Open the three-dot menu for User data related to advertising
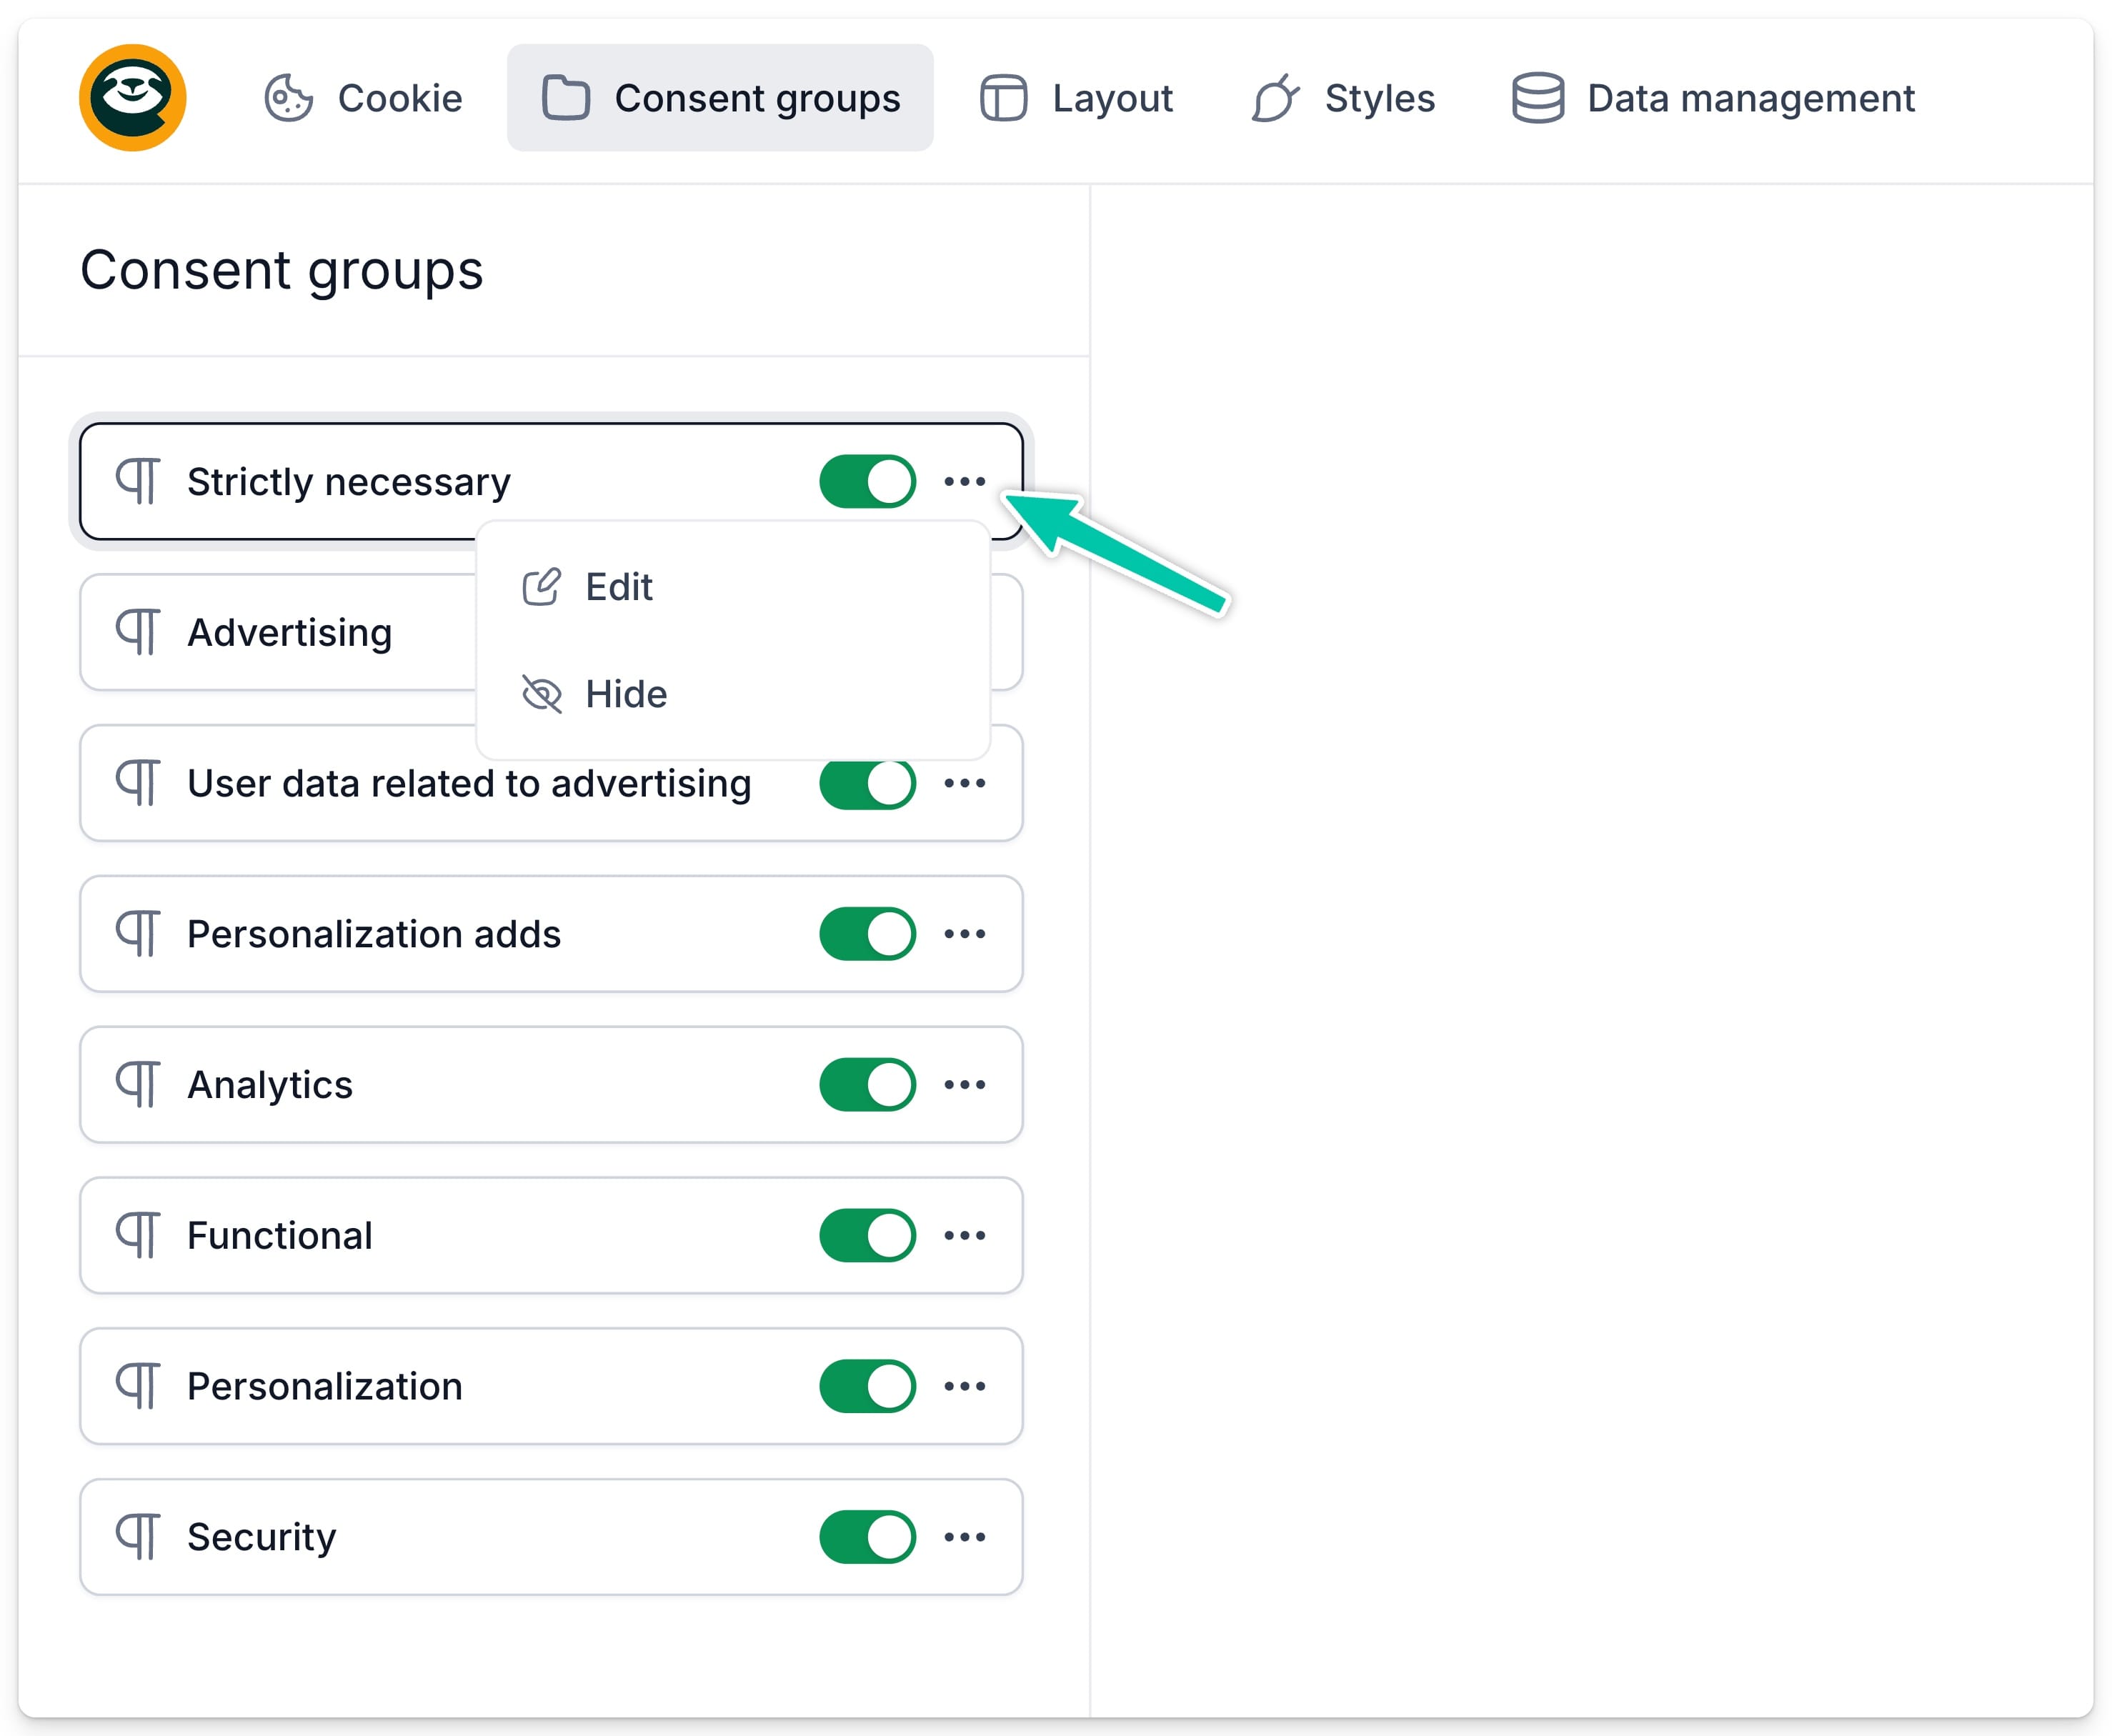 [965, 783]
